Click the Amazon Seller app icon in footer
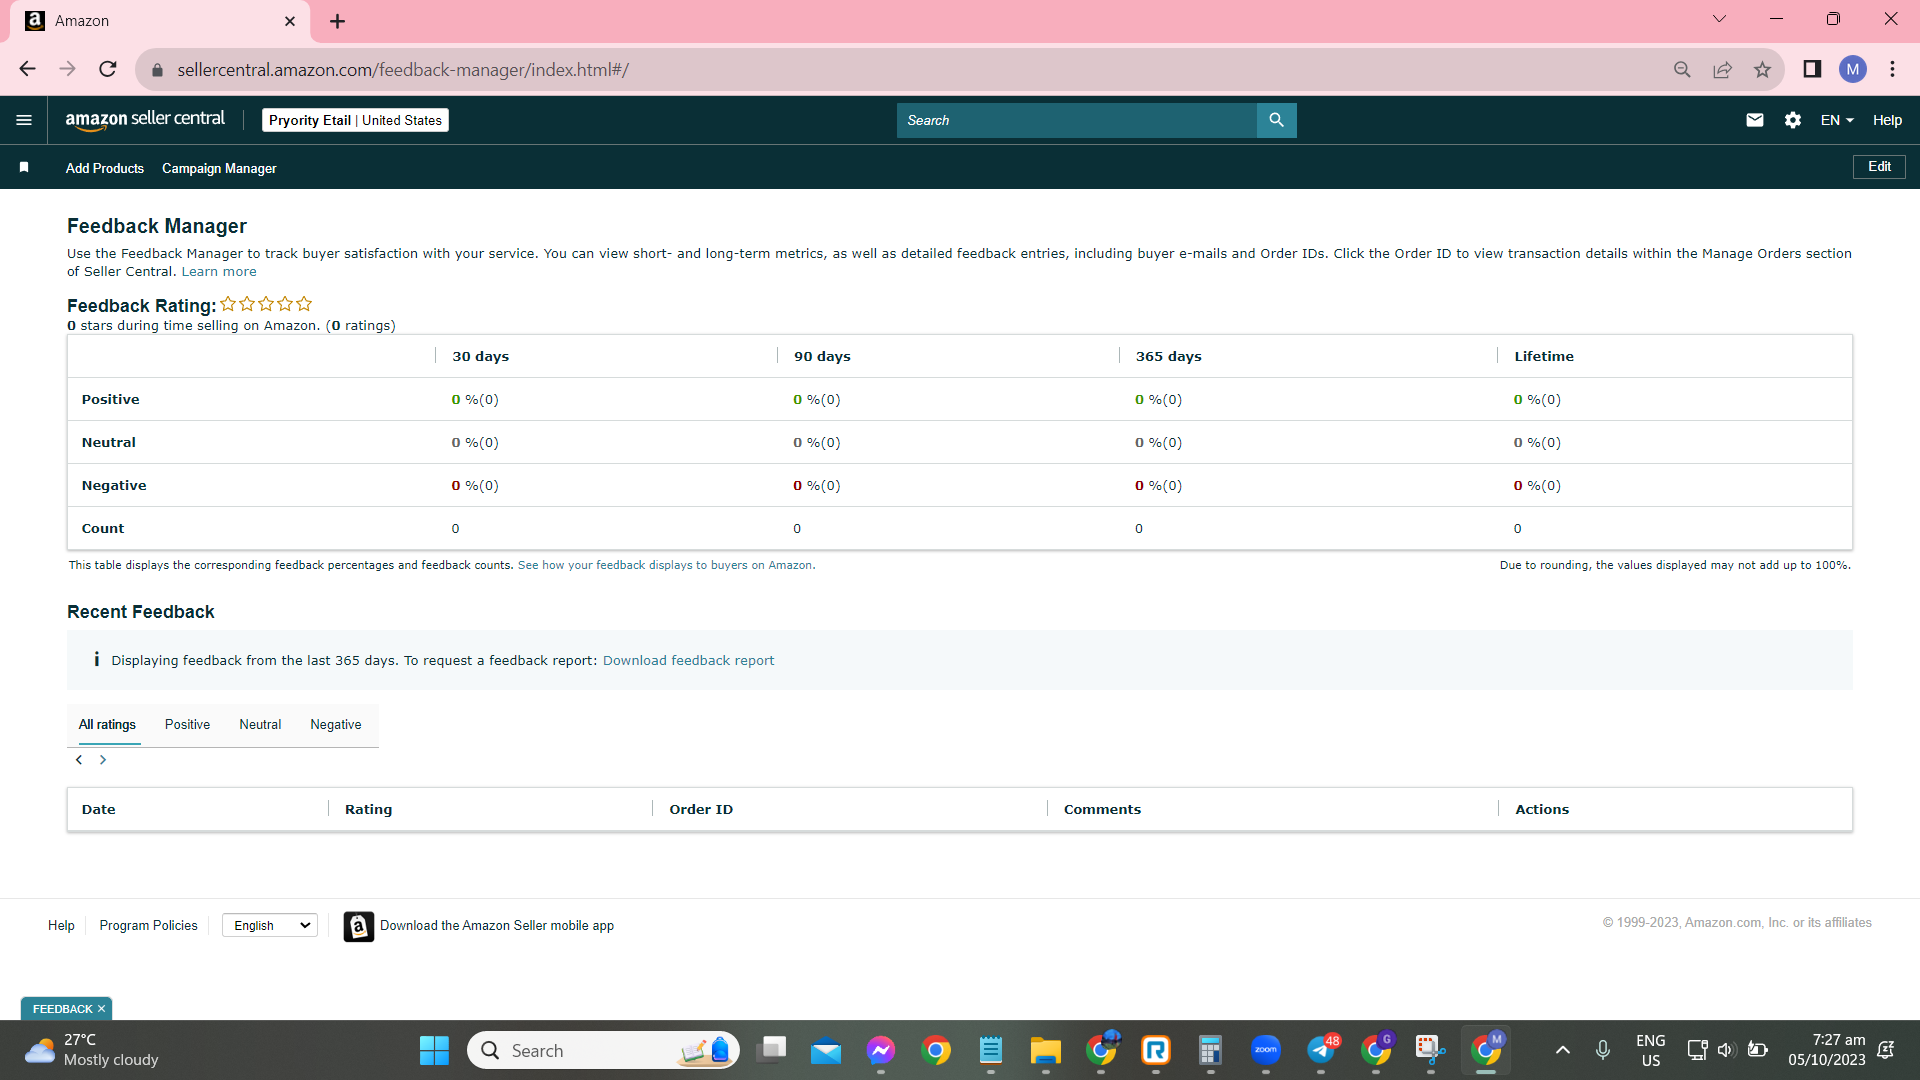The height and width of the screenshot is (1080, 1920). pos(359,926)
